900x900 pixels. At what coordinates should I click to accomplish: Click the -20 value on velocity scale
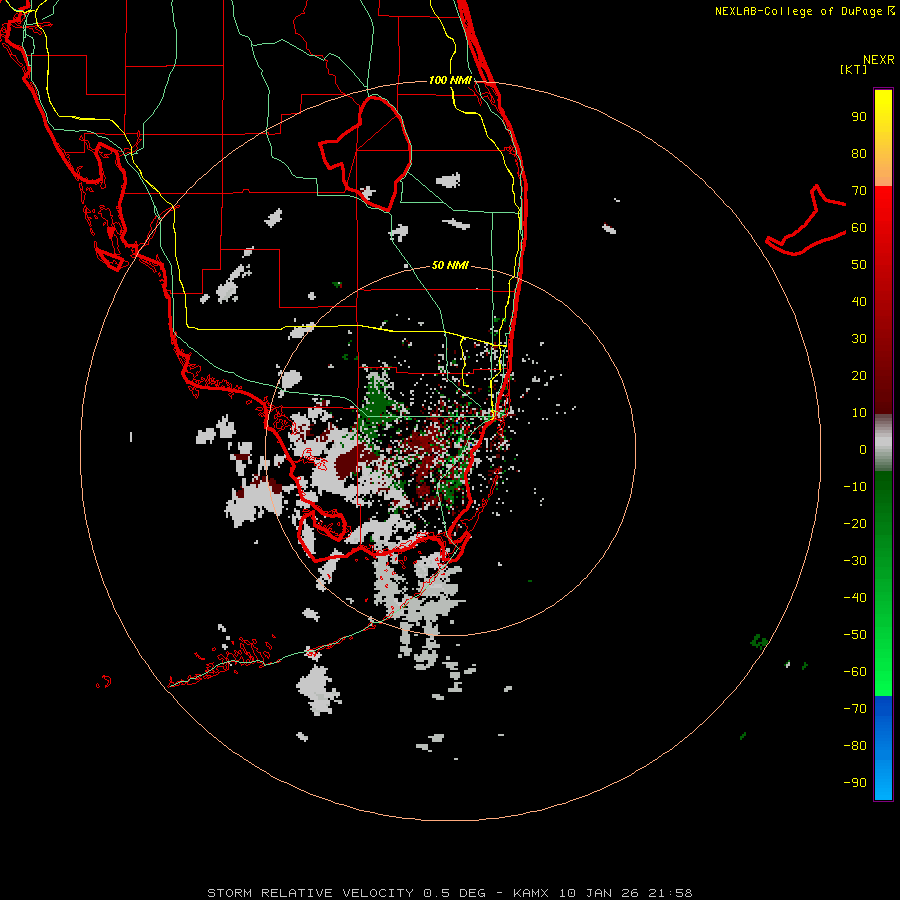[855, 524]
